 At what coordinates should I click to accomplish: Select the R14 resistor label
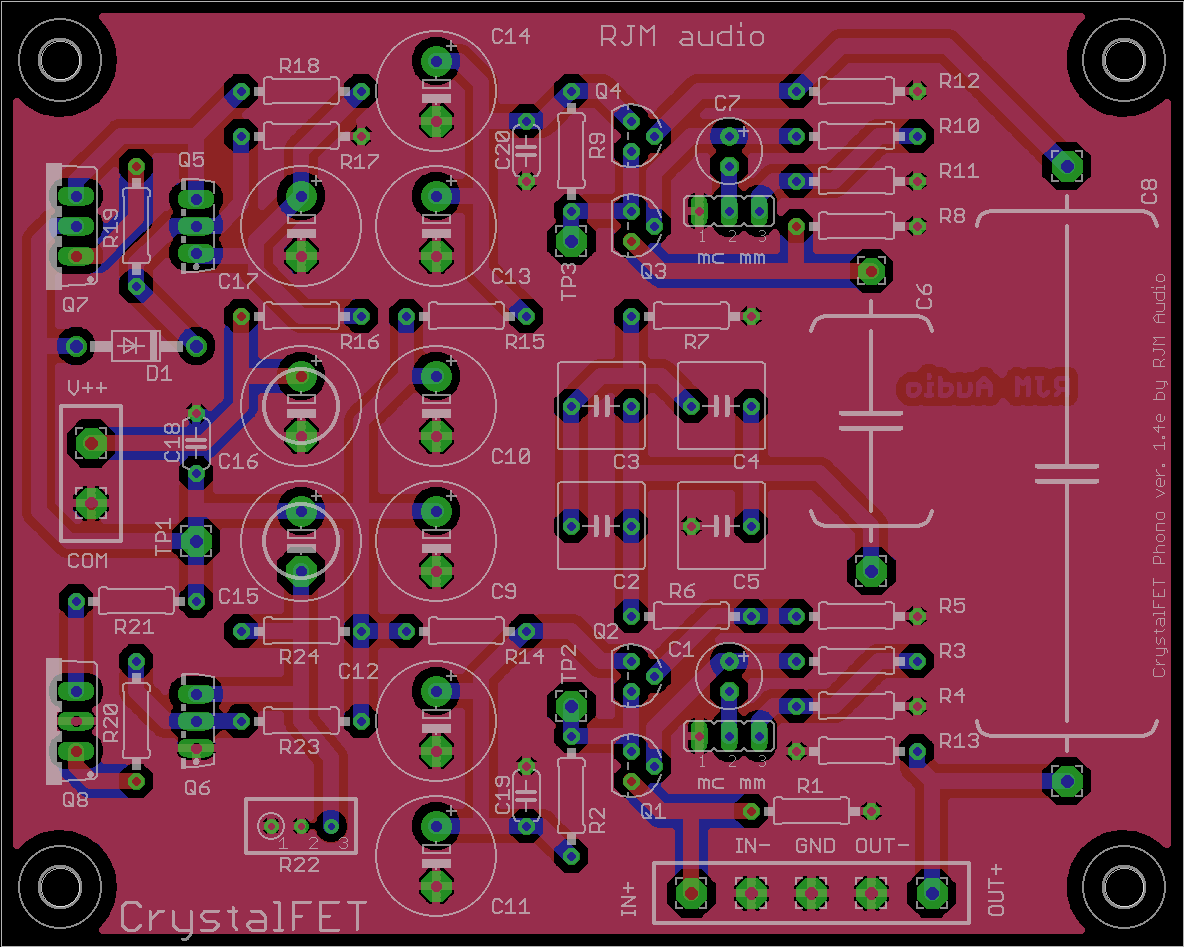pyautogui.click(x=525, y=657)
